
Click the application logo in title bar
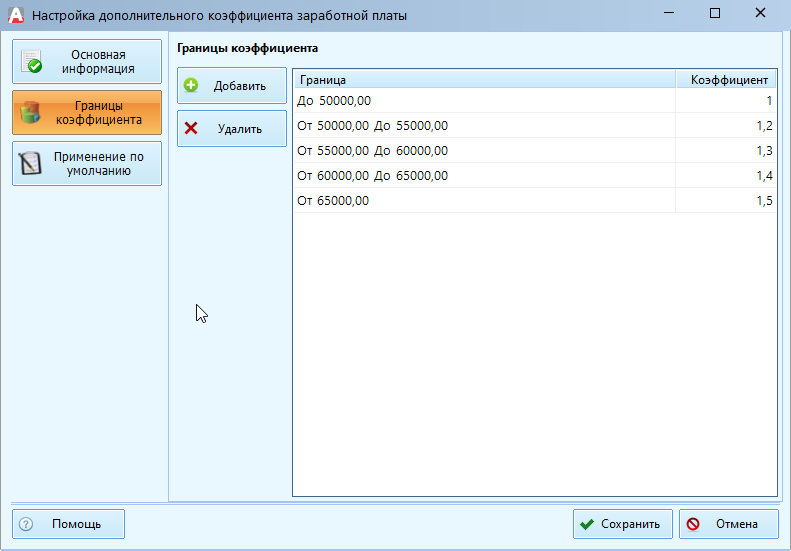(16, 15)
